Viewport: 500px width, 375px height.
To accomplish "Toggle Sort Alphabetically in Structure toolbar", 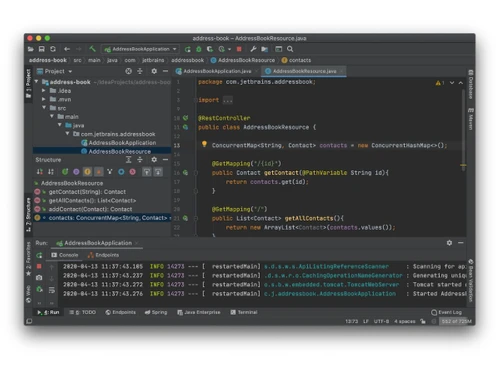I will (x=51, y=172).
